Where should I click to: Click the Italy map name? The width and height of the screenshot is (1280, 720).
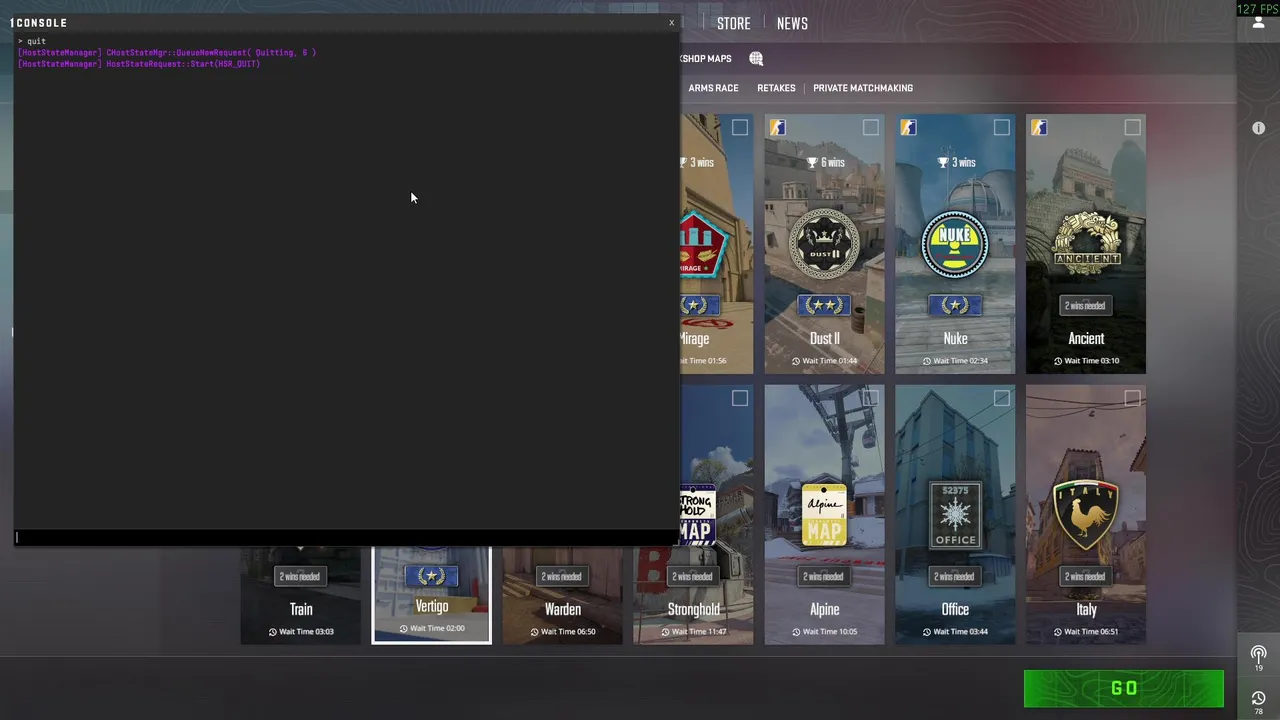click(1086, 609)
